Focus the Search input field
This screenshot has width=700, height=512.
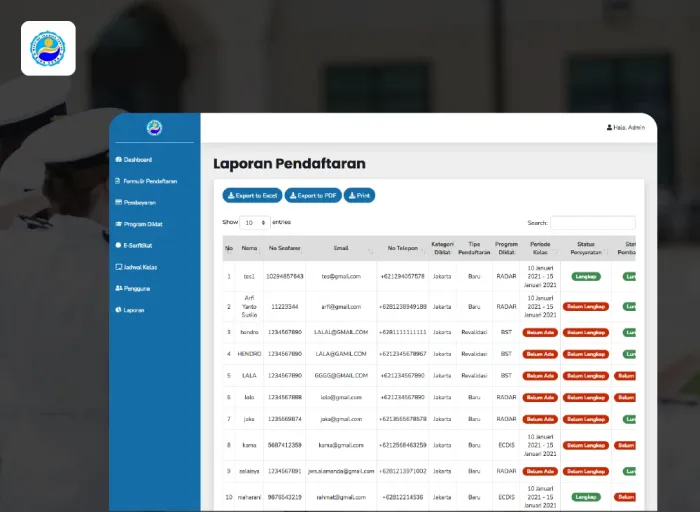coord(593,223)
